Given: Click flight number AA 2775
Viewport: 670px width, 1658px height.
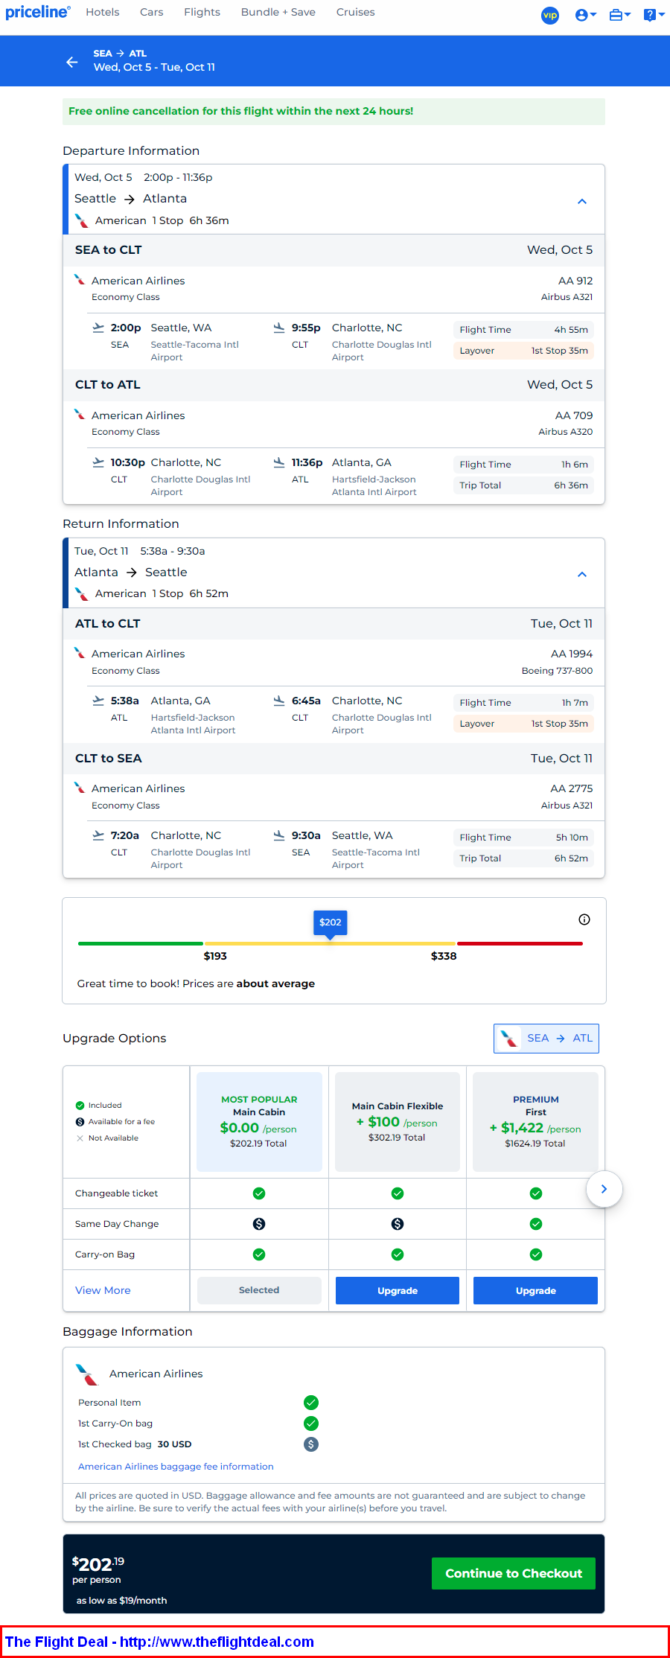Looking at the screenshot, I should pos(571,789).
